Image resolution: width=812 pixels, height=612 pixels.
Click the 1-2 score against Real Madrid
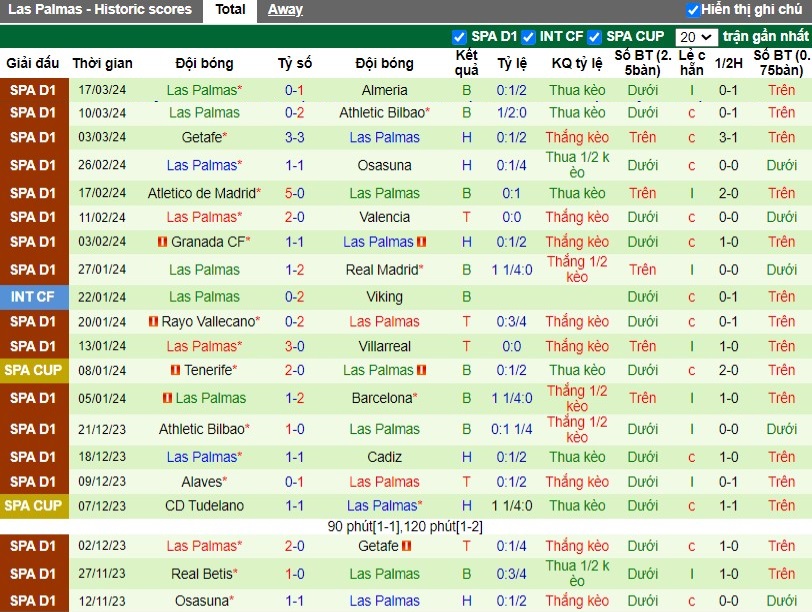(294, 270)
